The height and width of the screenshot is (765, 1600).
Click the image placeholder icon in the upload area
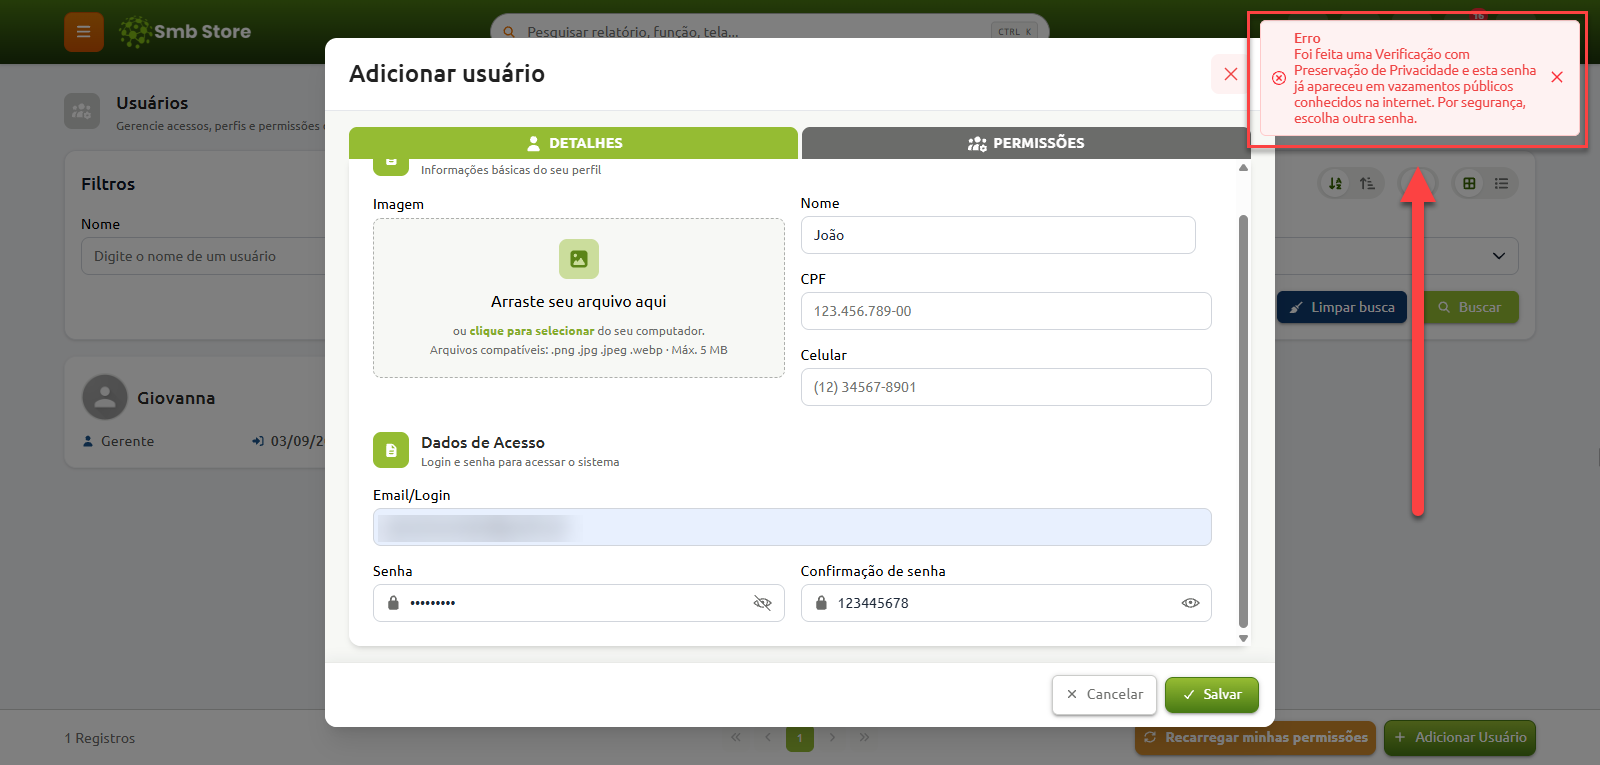click(x=579, y=259)
